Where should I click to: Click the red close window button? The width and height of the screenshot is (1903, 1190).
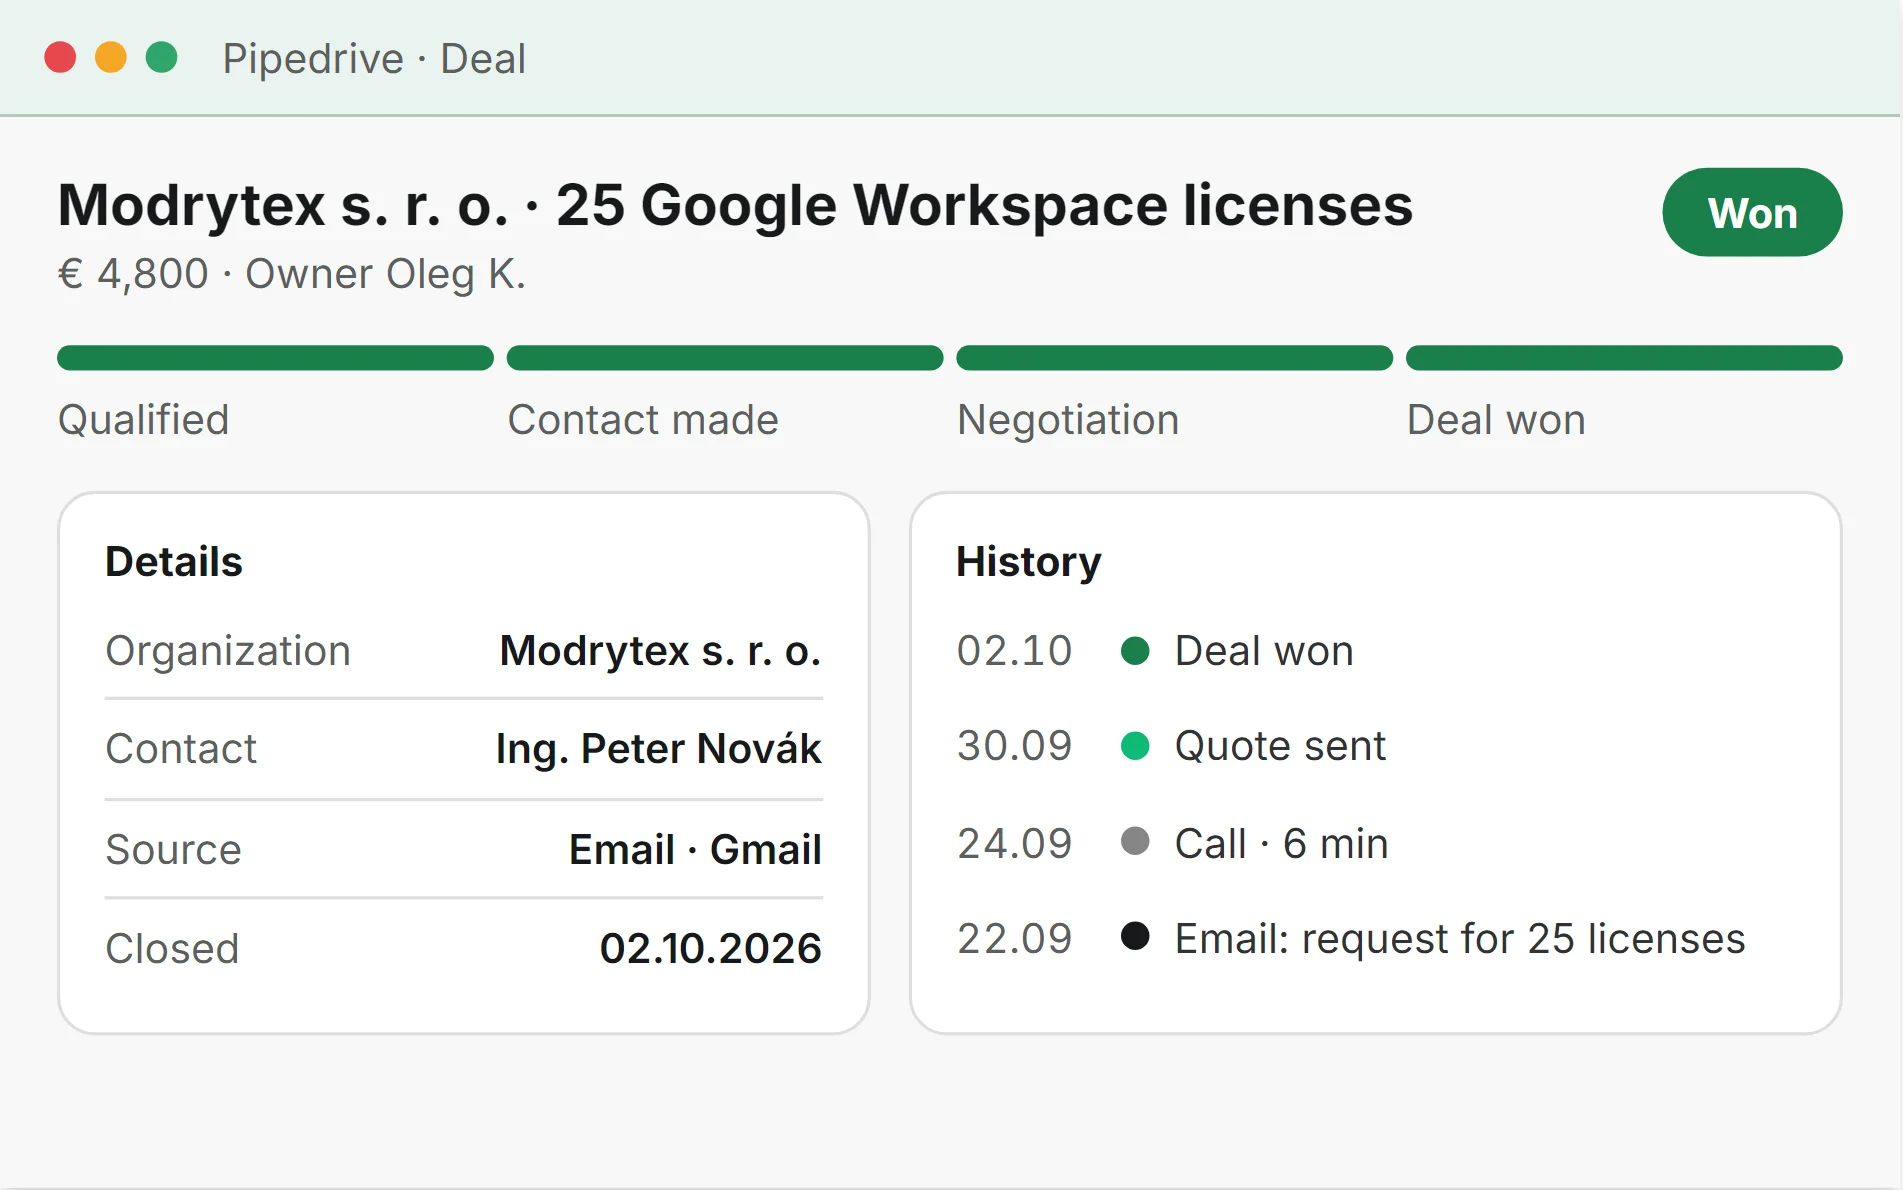[x=60, y=57]
